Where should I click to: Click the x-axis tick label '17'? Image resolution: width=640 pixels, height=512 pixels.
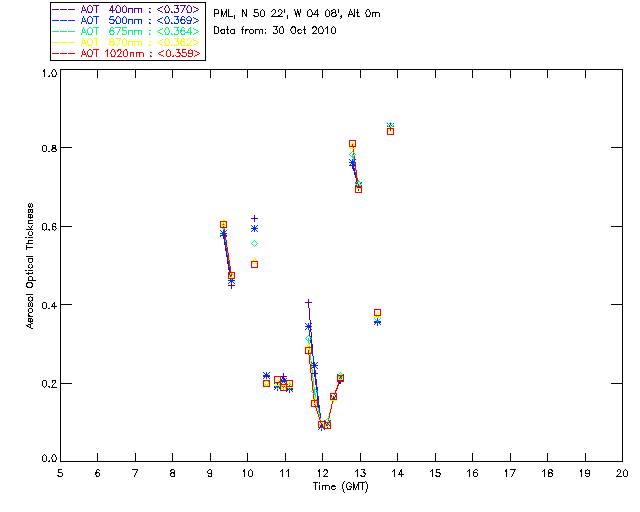(510, 473)
